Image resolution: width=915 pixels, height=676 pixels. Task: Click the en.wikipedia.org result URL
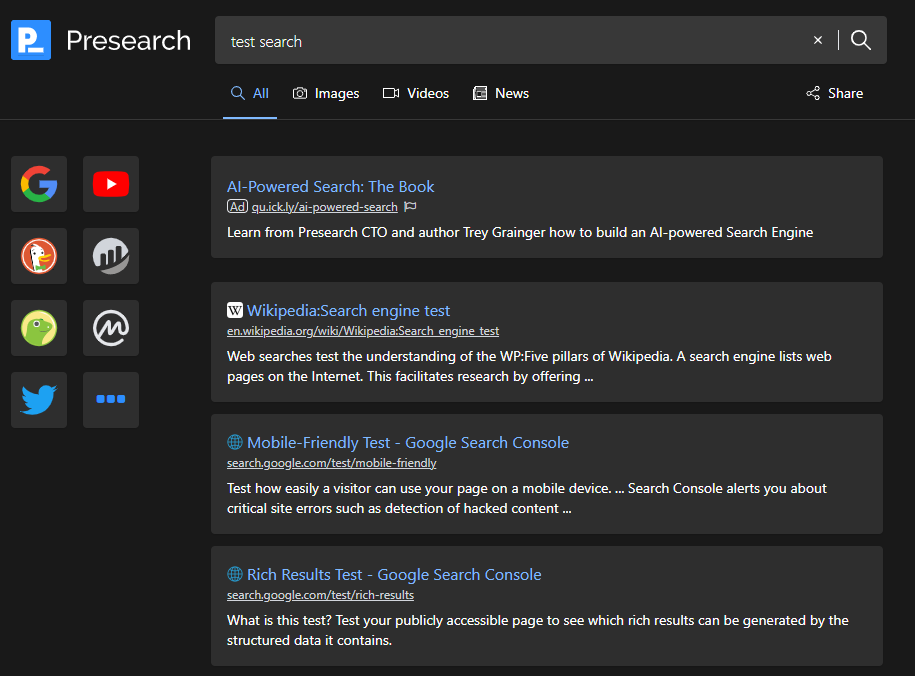(x=363, y=331)
